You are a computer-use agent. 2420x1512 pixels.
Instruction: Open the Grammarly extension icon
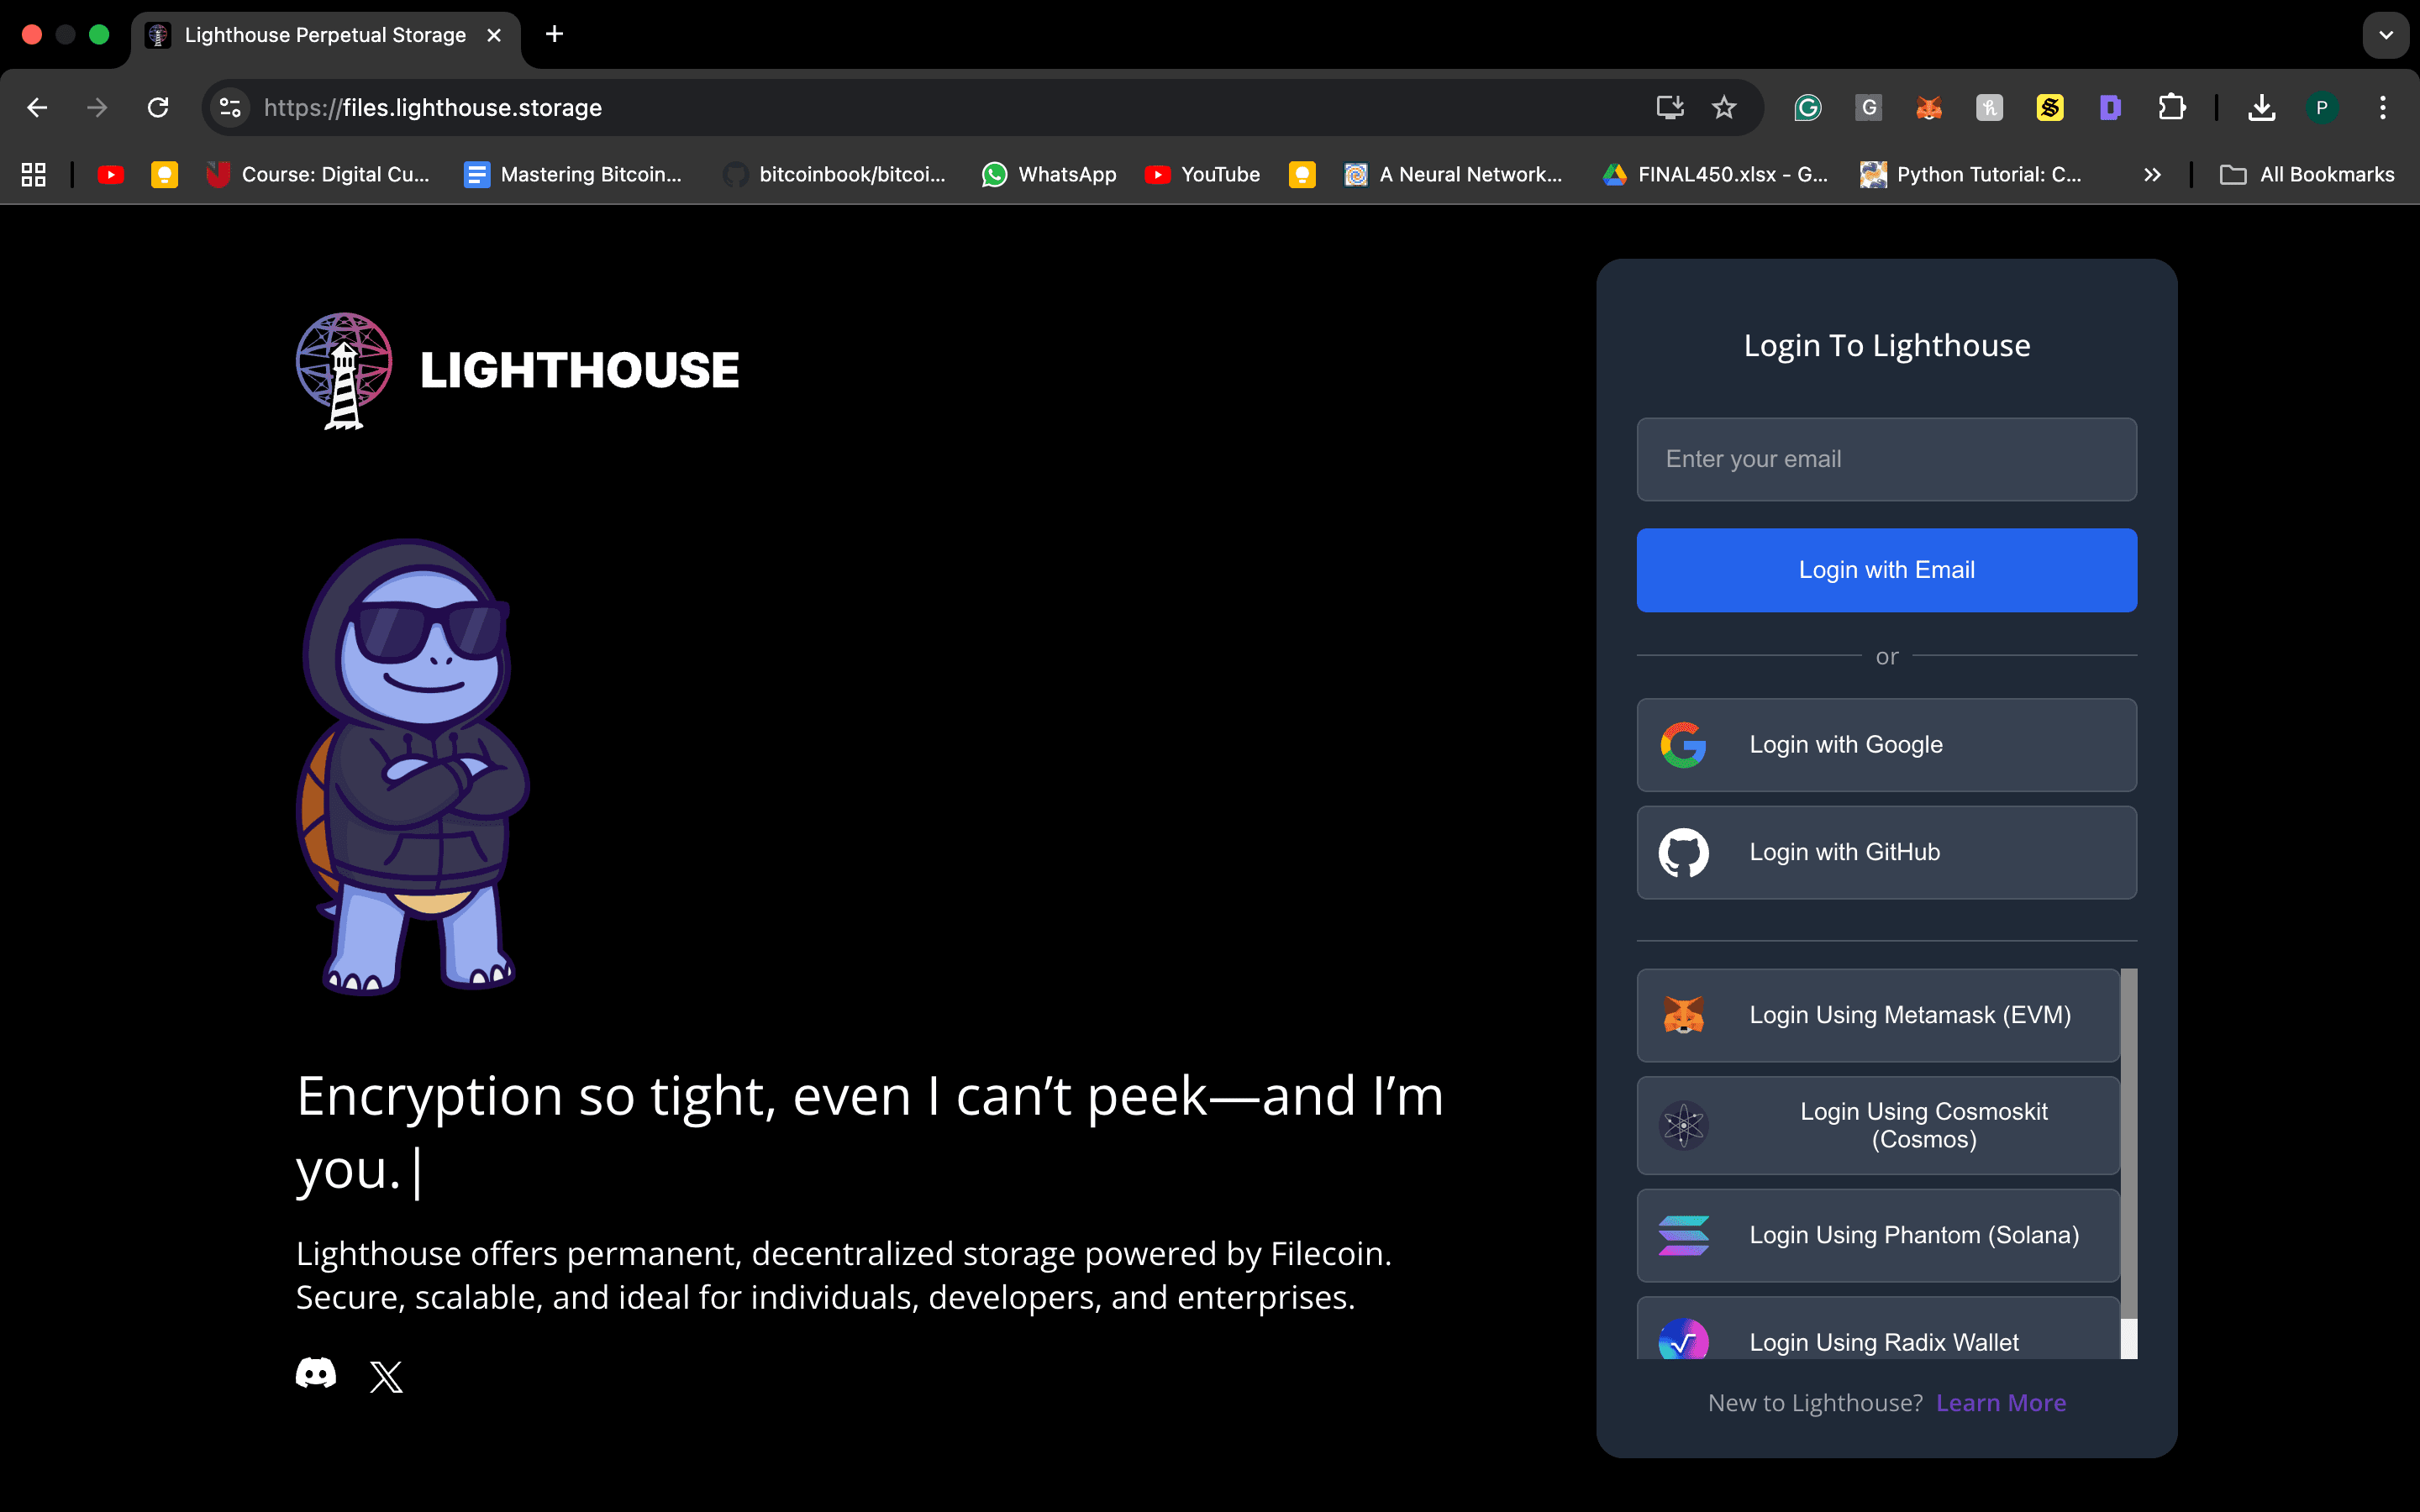point(1808,108)
